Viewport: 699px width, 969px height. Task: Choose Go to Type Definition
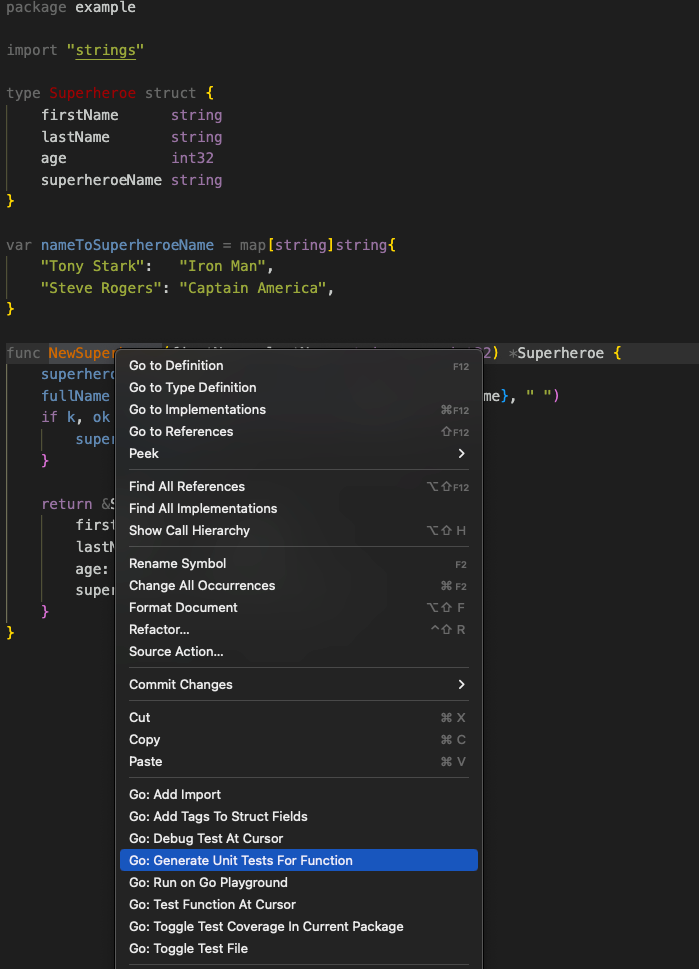(x=192, y=388)
